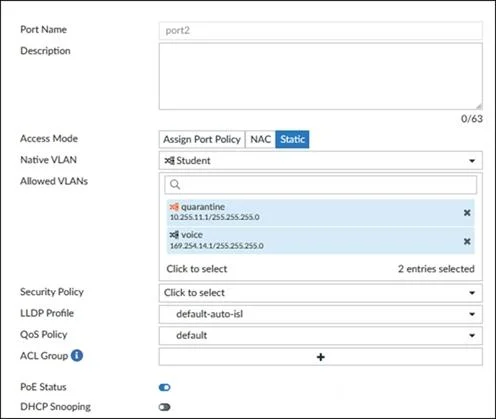Open the Native VLAN dropdown
Viewport: 496px width, 419px height.
tap(321, 161)
